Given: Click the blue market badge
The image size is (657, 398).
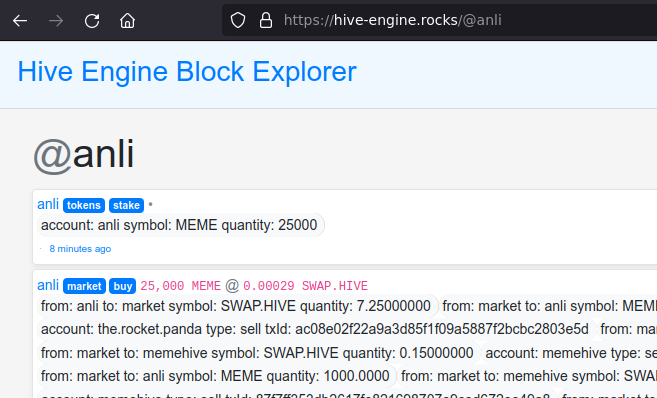Looking at the screenshot, I should pyautogui.click(x=84, y=286).
